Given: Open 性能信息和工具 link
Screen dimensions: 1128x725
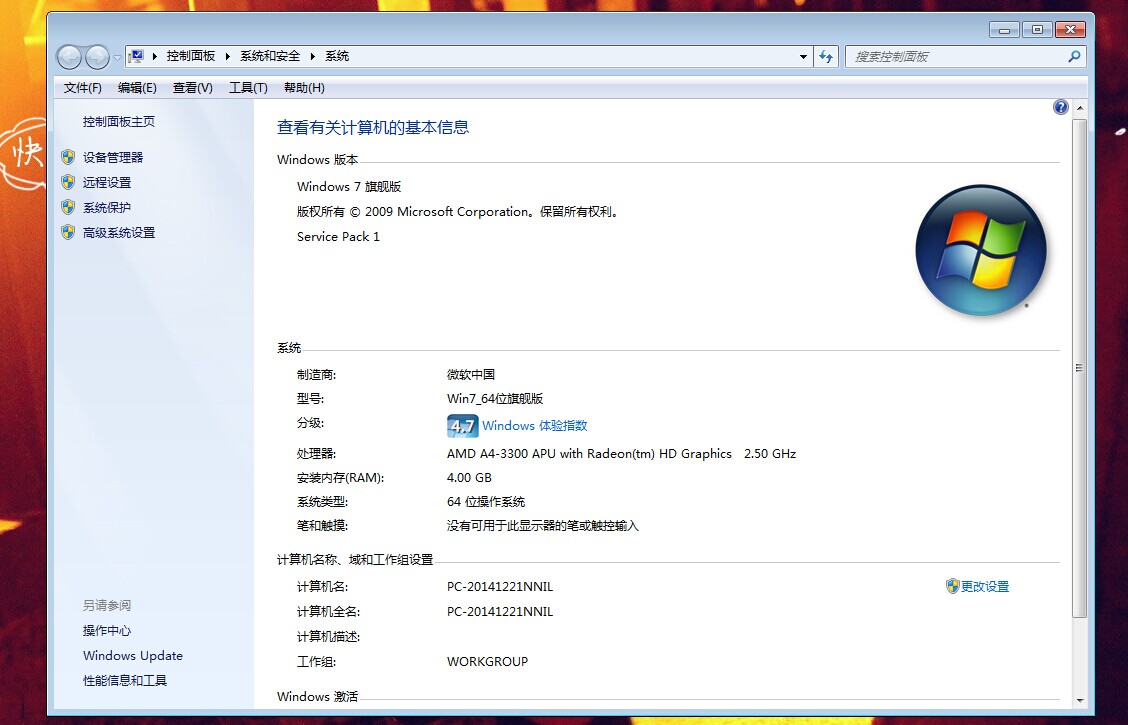Looking at the screenshot, I should (x=124, y=680).
